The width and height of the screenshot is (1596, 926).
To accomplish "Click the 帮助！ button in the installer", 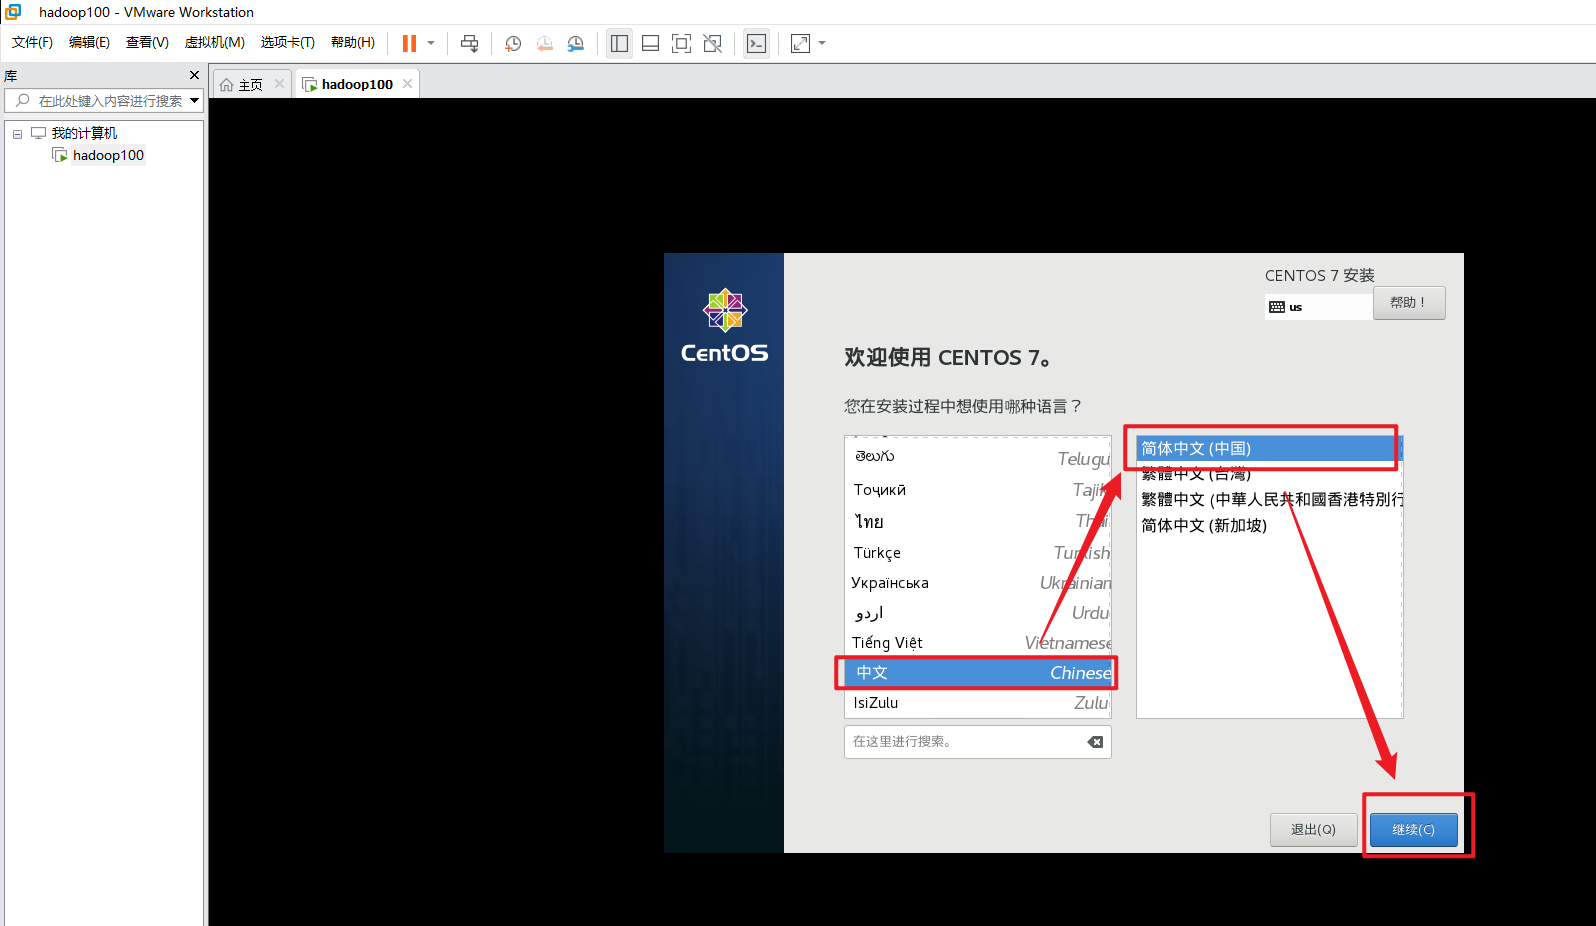I will tap(1408, 303).
